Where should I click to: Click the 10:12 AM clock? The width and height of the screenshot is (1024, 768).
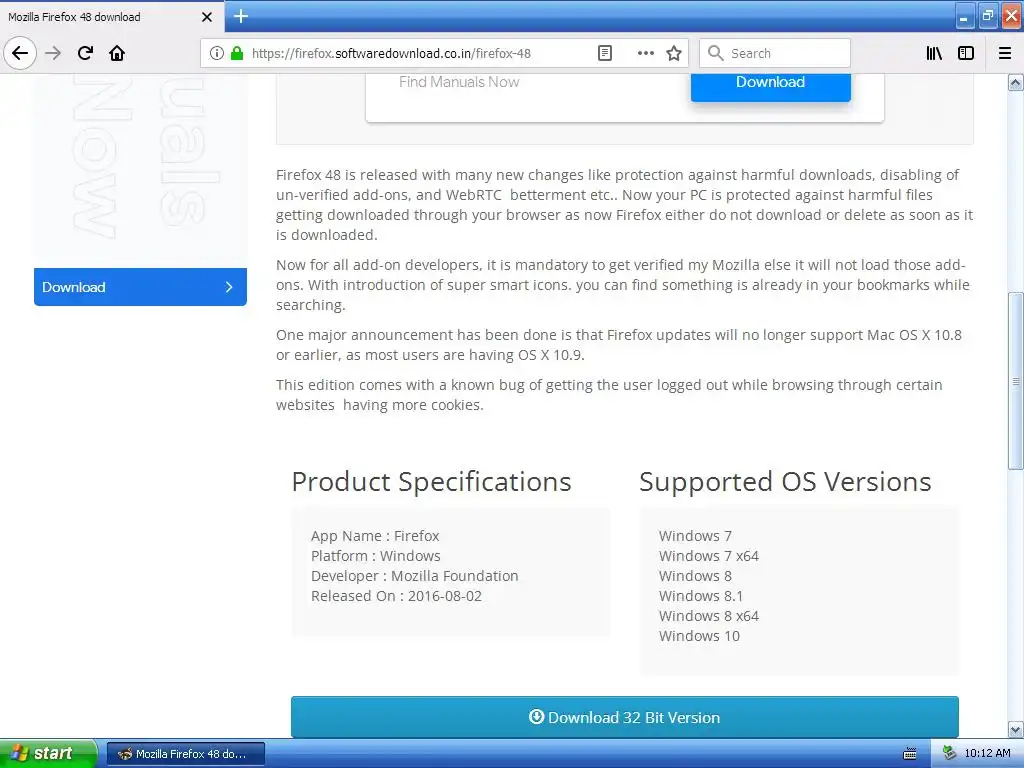987,753
